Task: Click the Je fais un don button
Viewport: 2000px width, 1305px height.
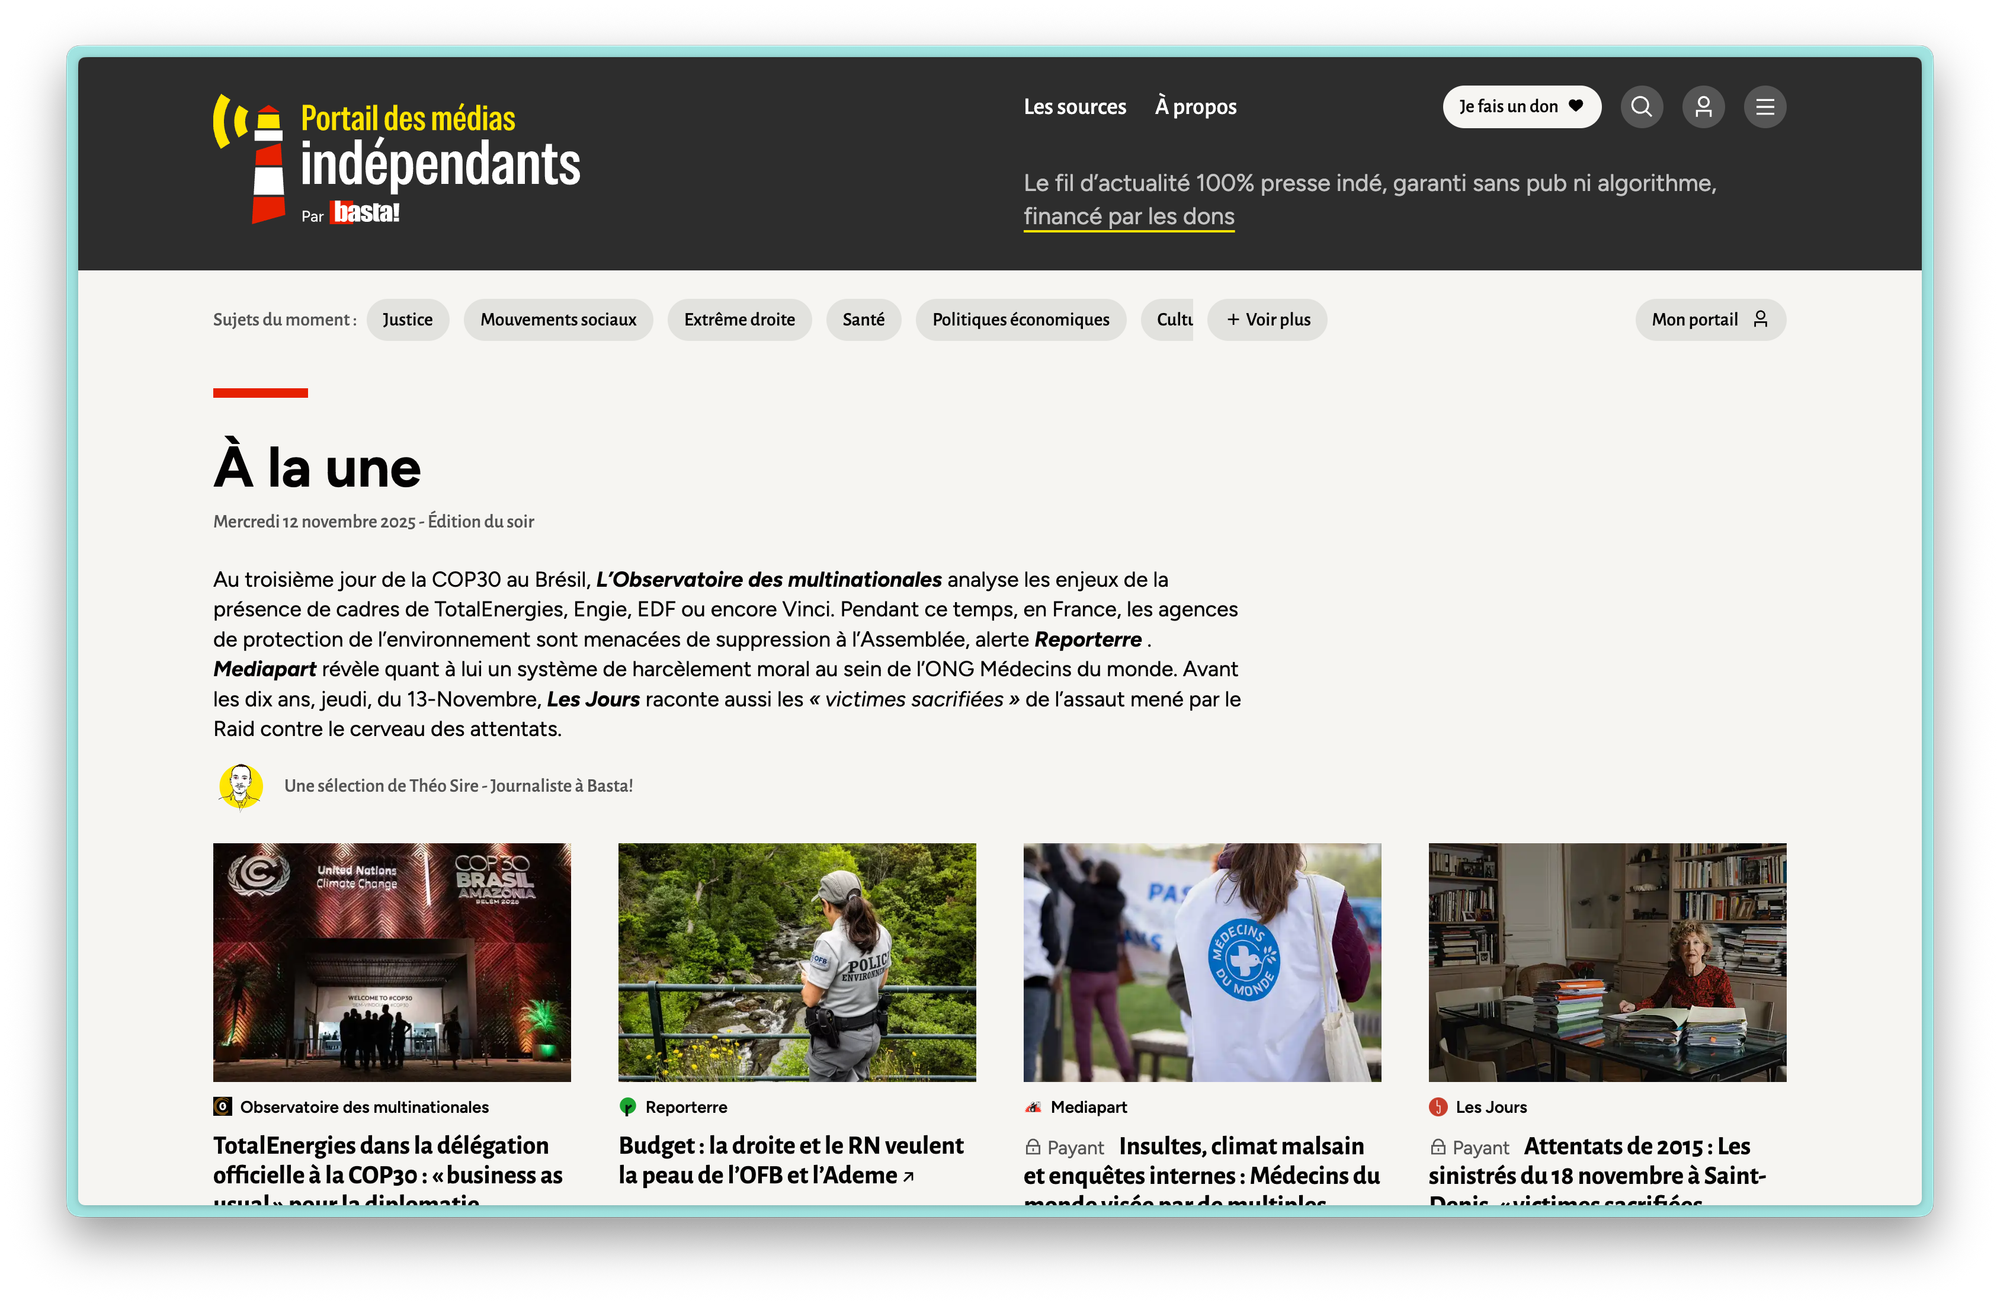Action: (x=1521, y=107)
